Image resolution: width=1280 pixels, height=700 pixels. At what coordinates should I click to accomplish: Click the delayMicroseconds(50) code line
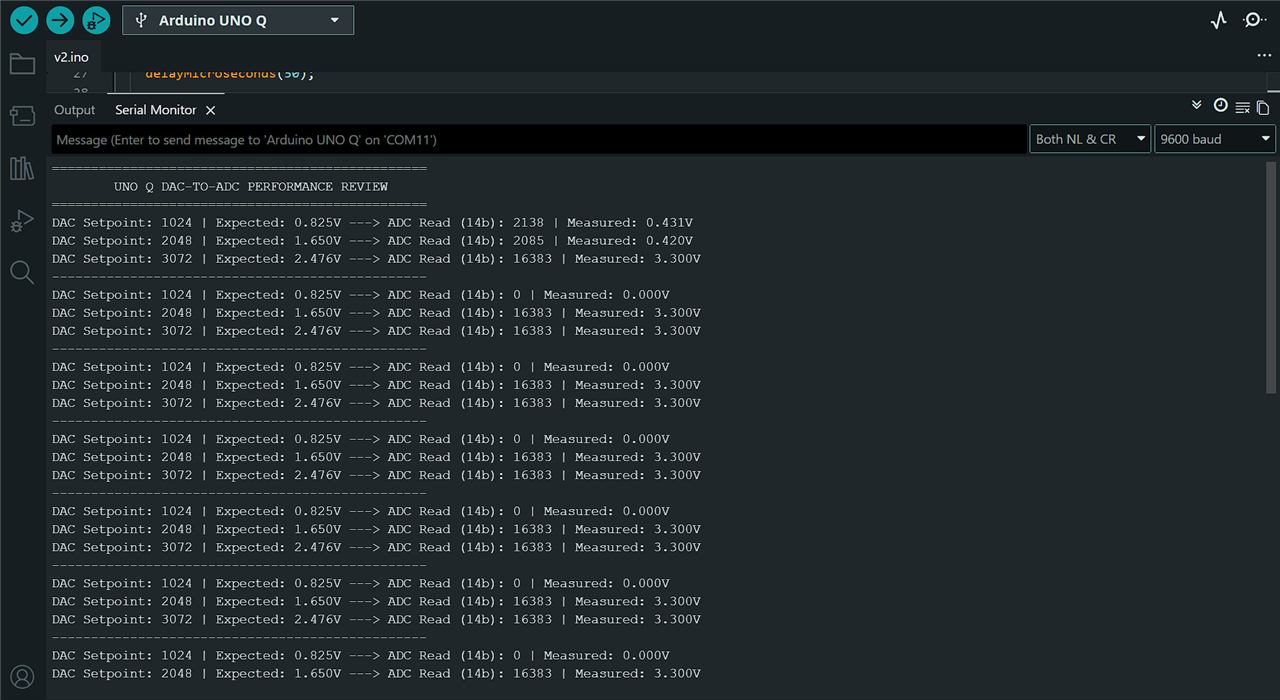coord(230,75)
